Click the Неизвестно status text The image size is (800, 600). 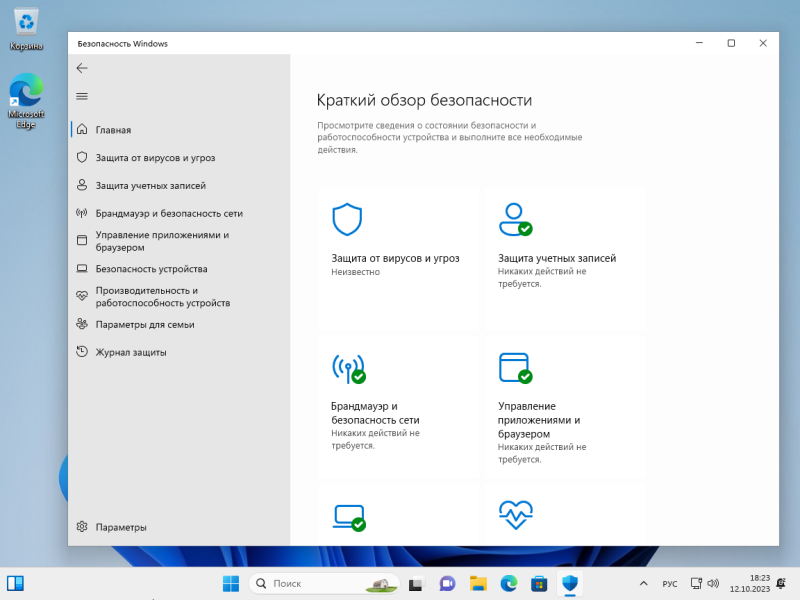(356, 272)
